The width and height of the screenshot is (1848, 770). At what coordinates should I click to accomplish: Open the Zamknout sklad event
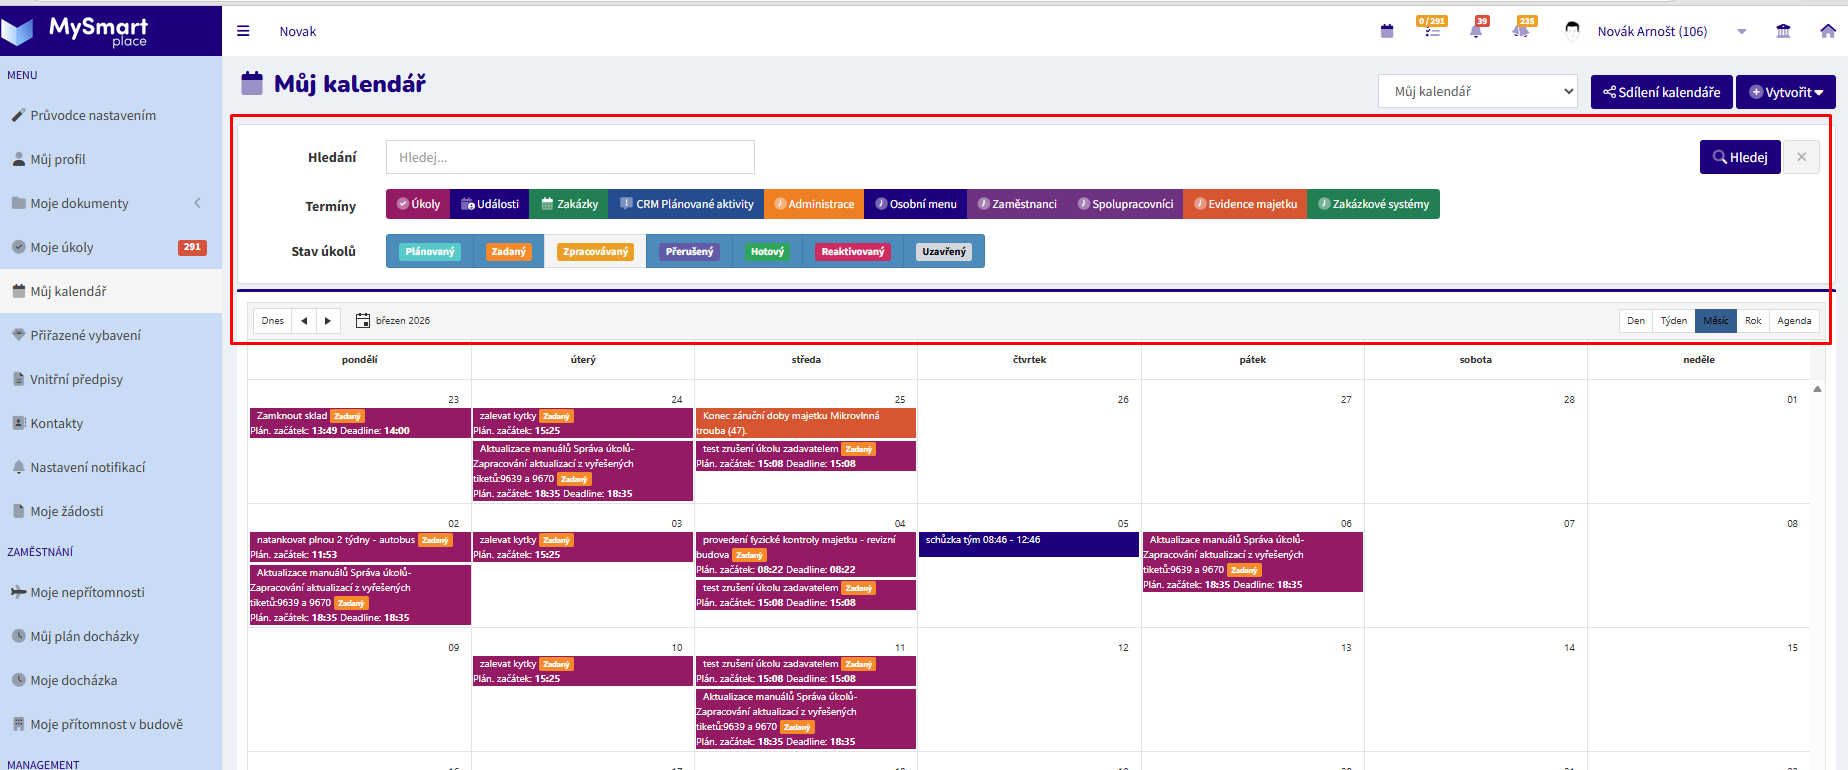360,423
